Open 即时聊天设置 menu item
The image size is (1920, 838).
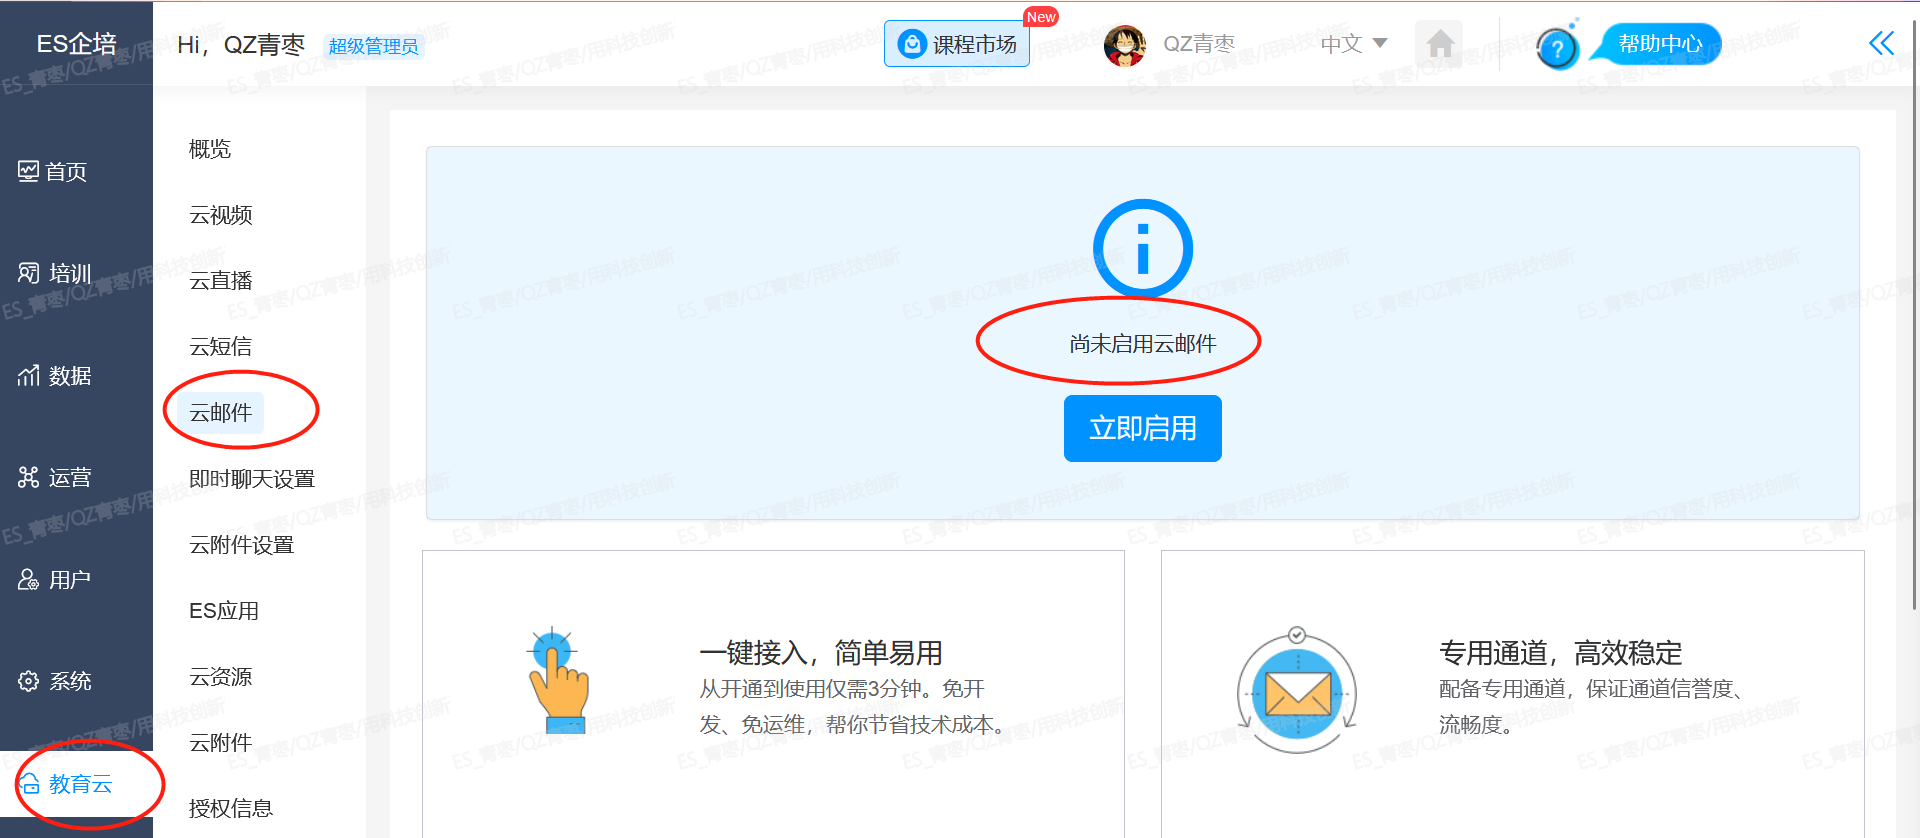(x=252, y=479)
